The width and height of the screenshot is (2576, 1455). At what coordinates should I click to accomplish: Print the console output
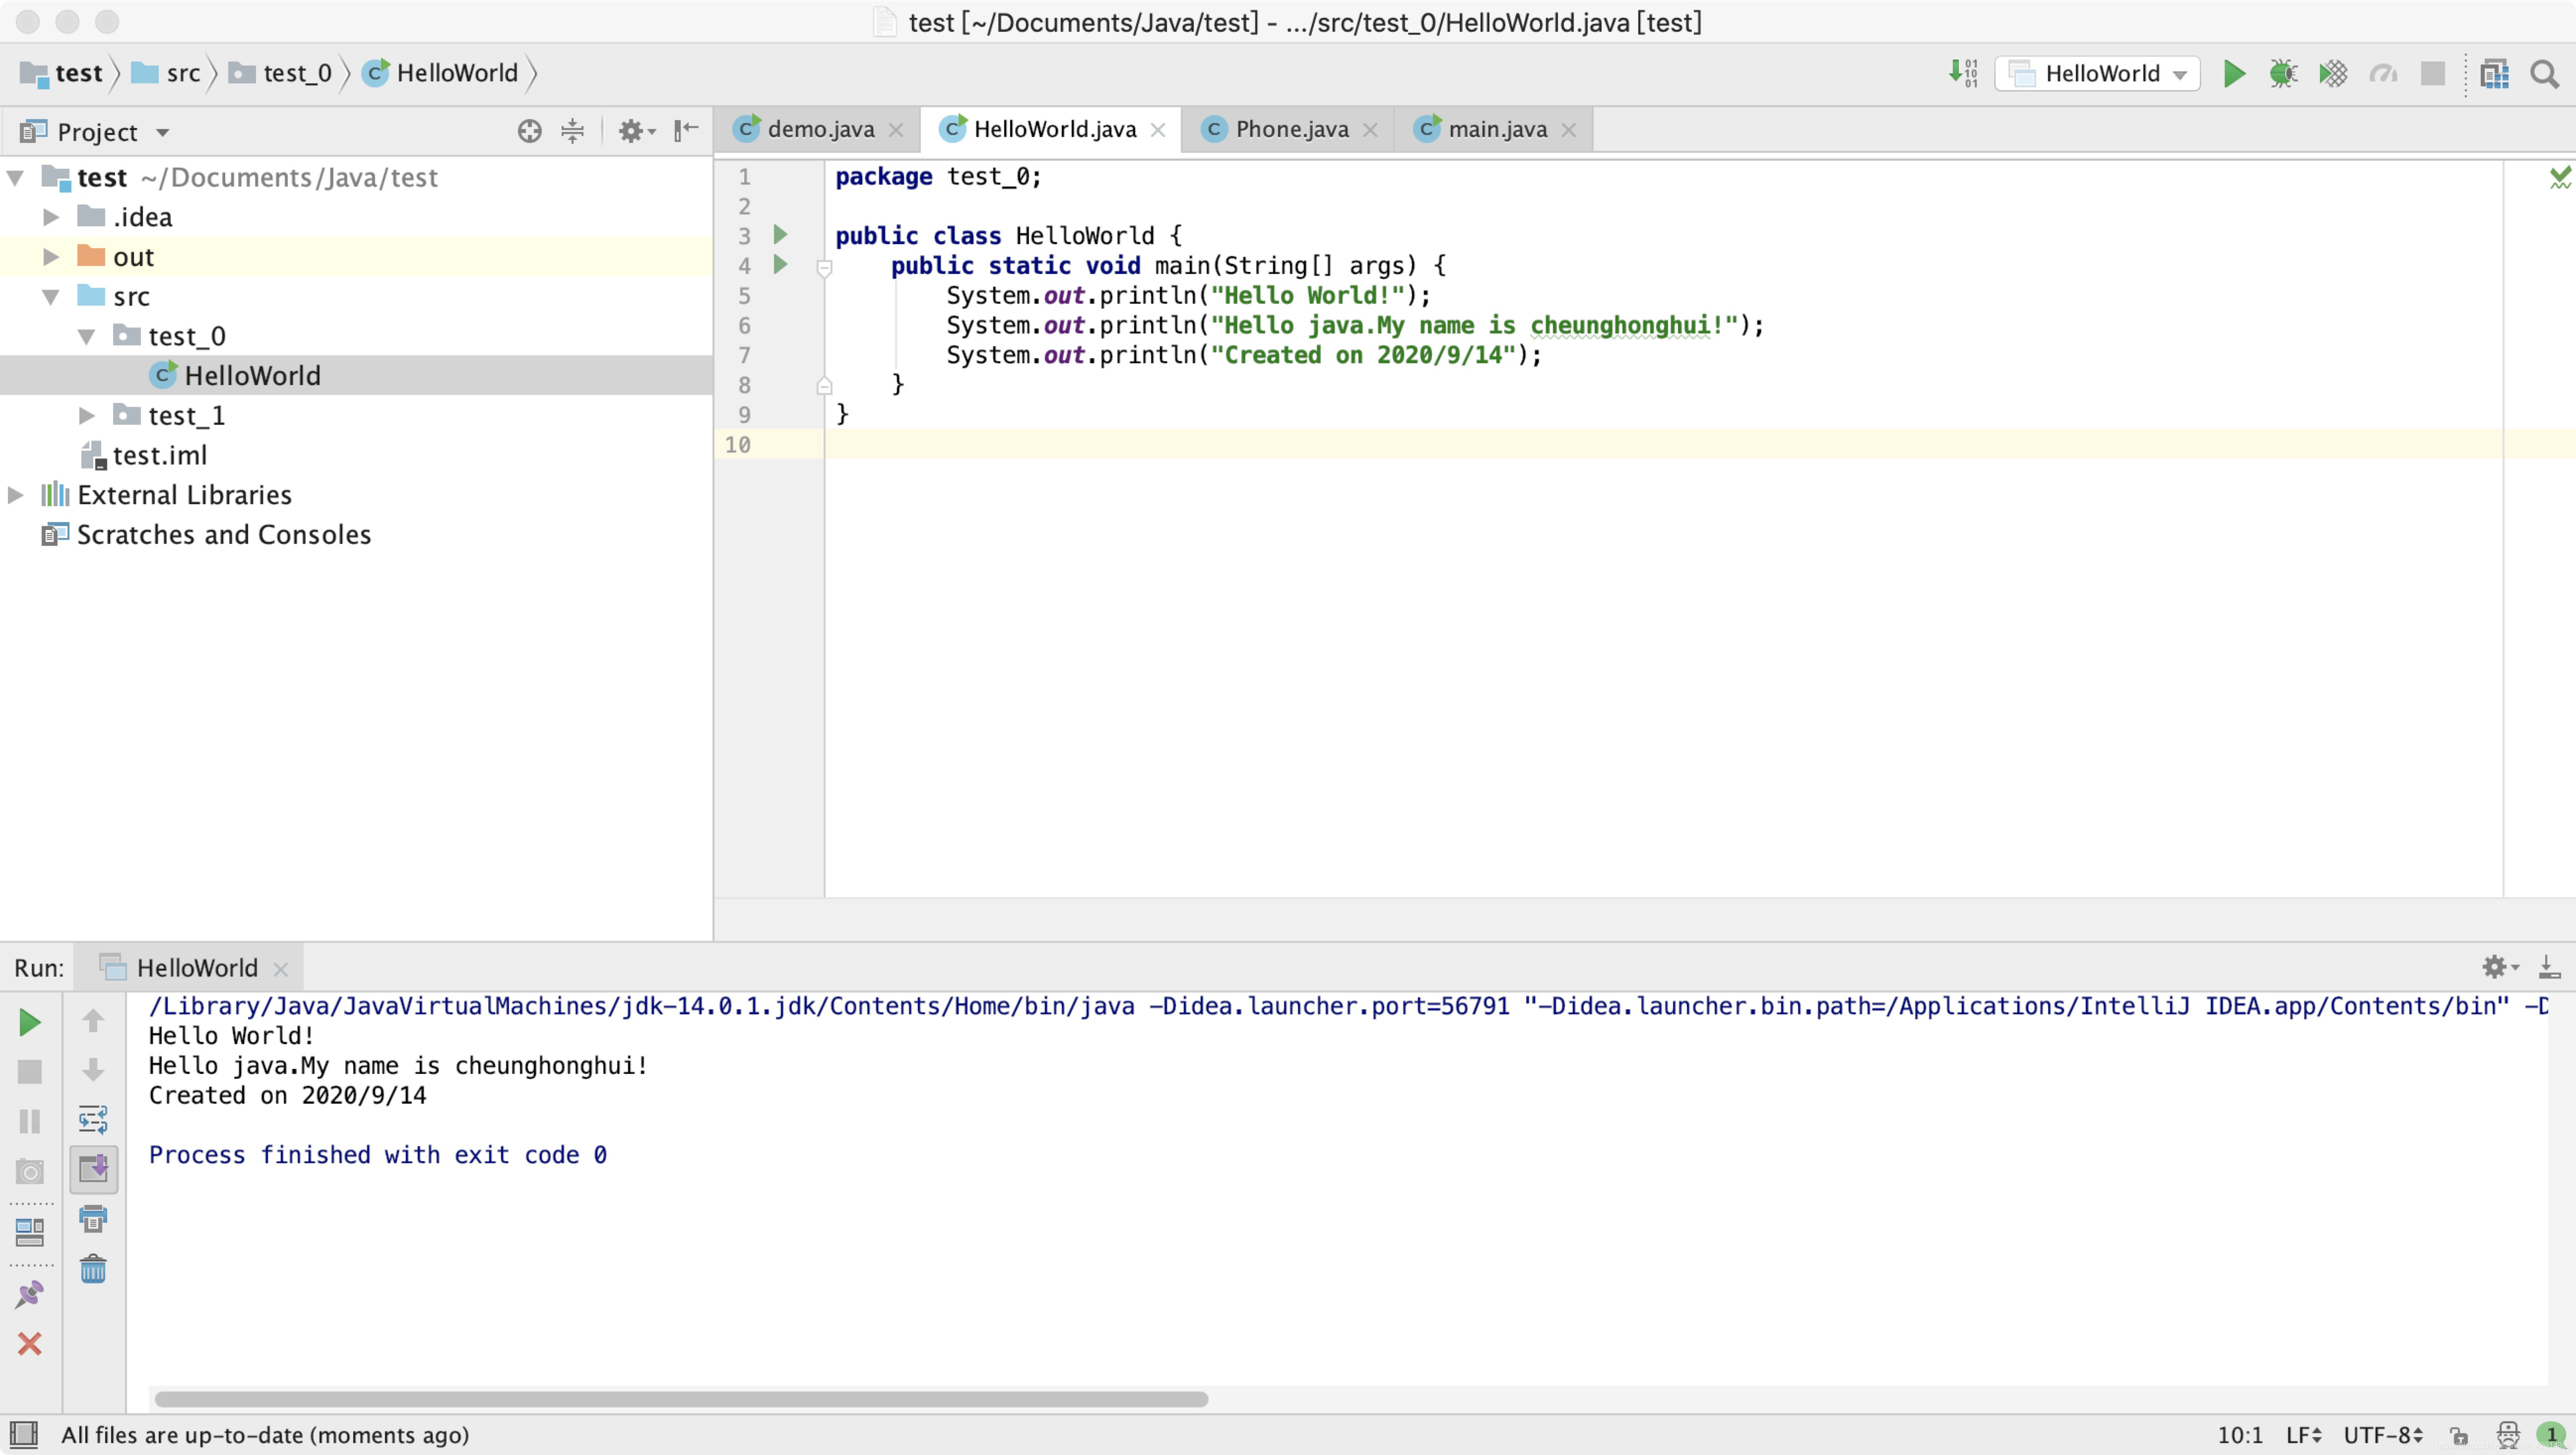pyautogui.click(x=93, y=1219)
